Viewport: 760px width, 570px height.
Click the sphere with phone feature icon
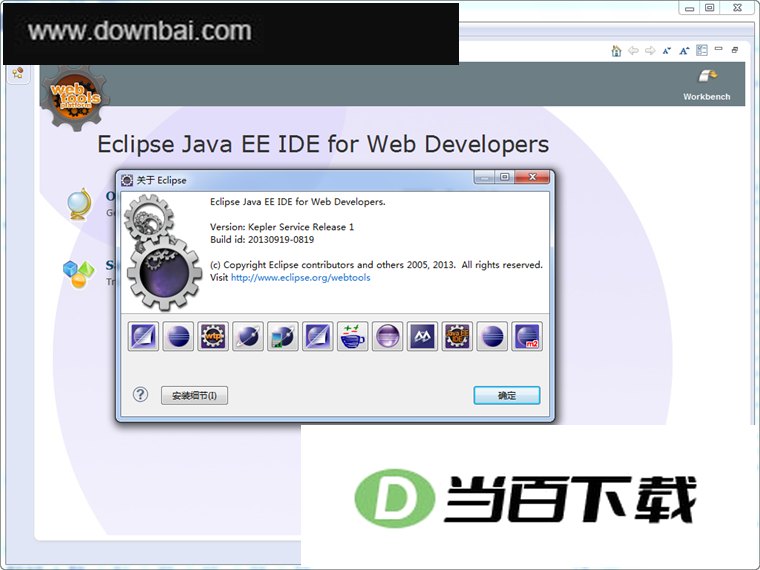click(x=283, y=336)
